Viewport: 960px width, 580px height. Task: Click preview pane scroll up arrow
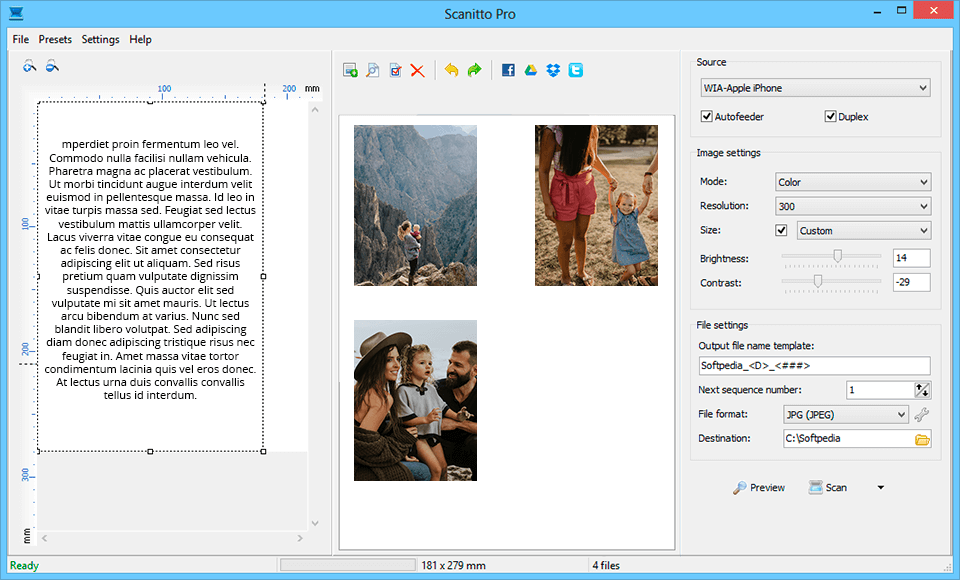coord(315,110)
